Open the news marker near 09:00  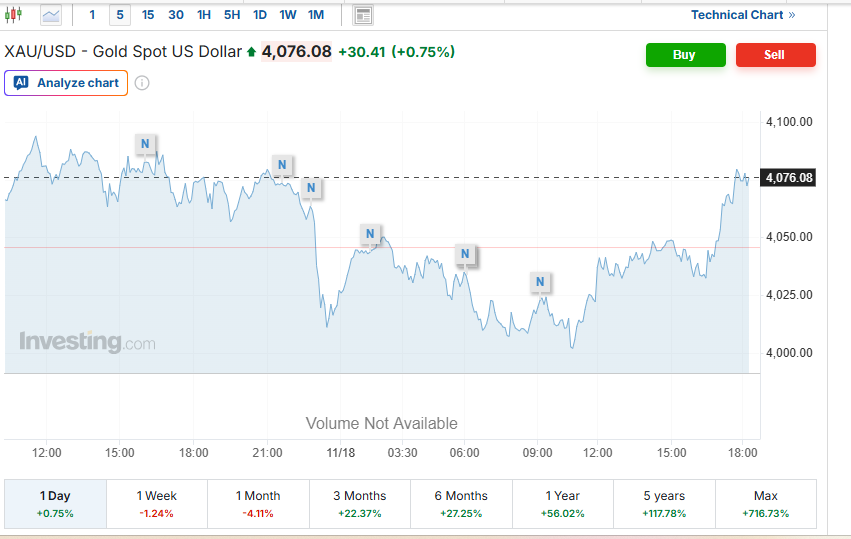click(x=540, y=282)
